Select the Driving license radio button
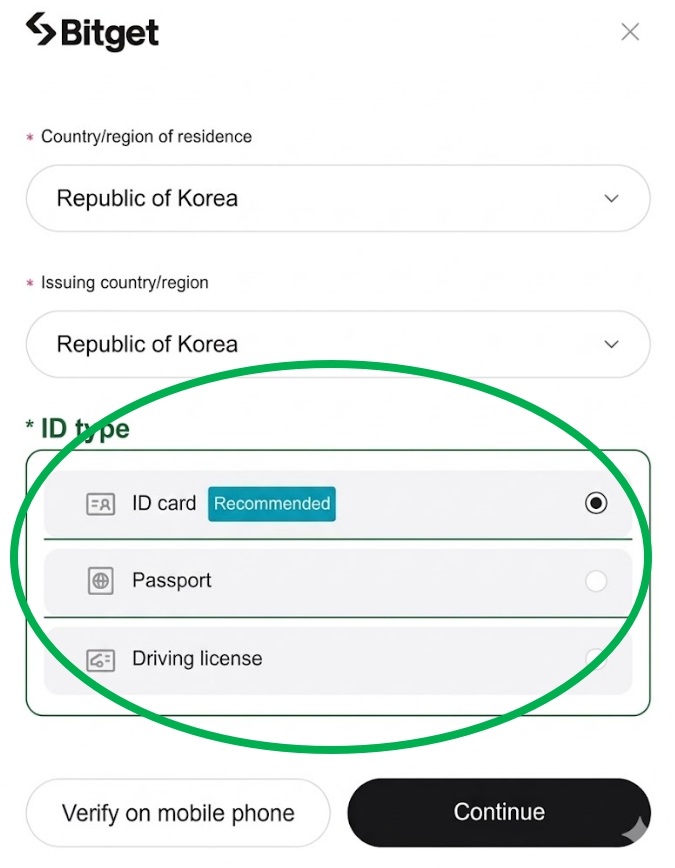Screen dimensions: 675x868 pyautogui.click(x=596, y=659)
